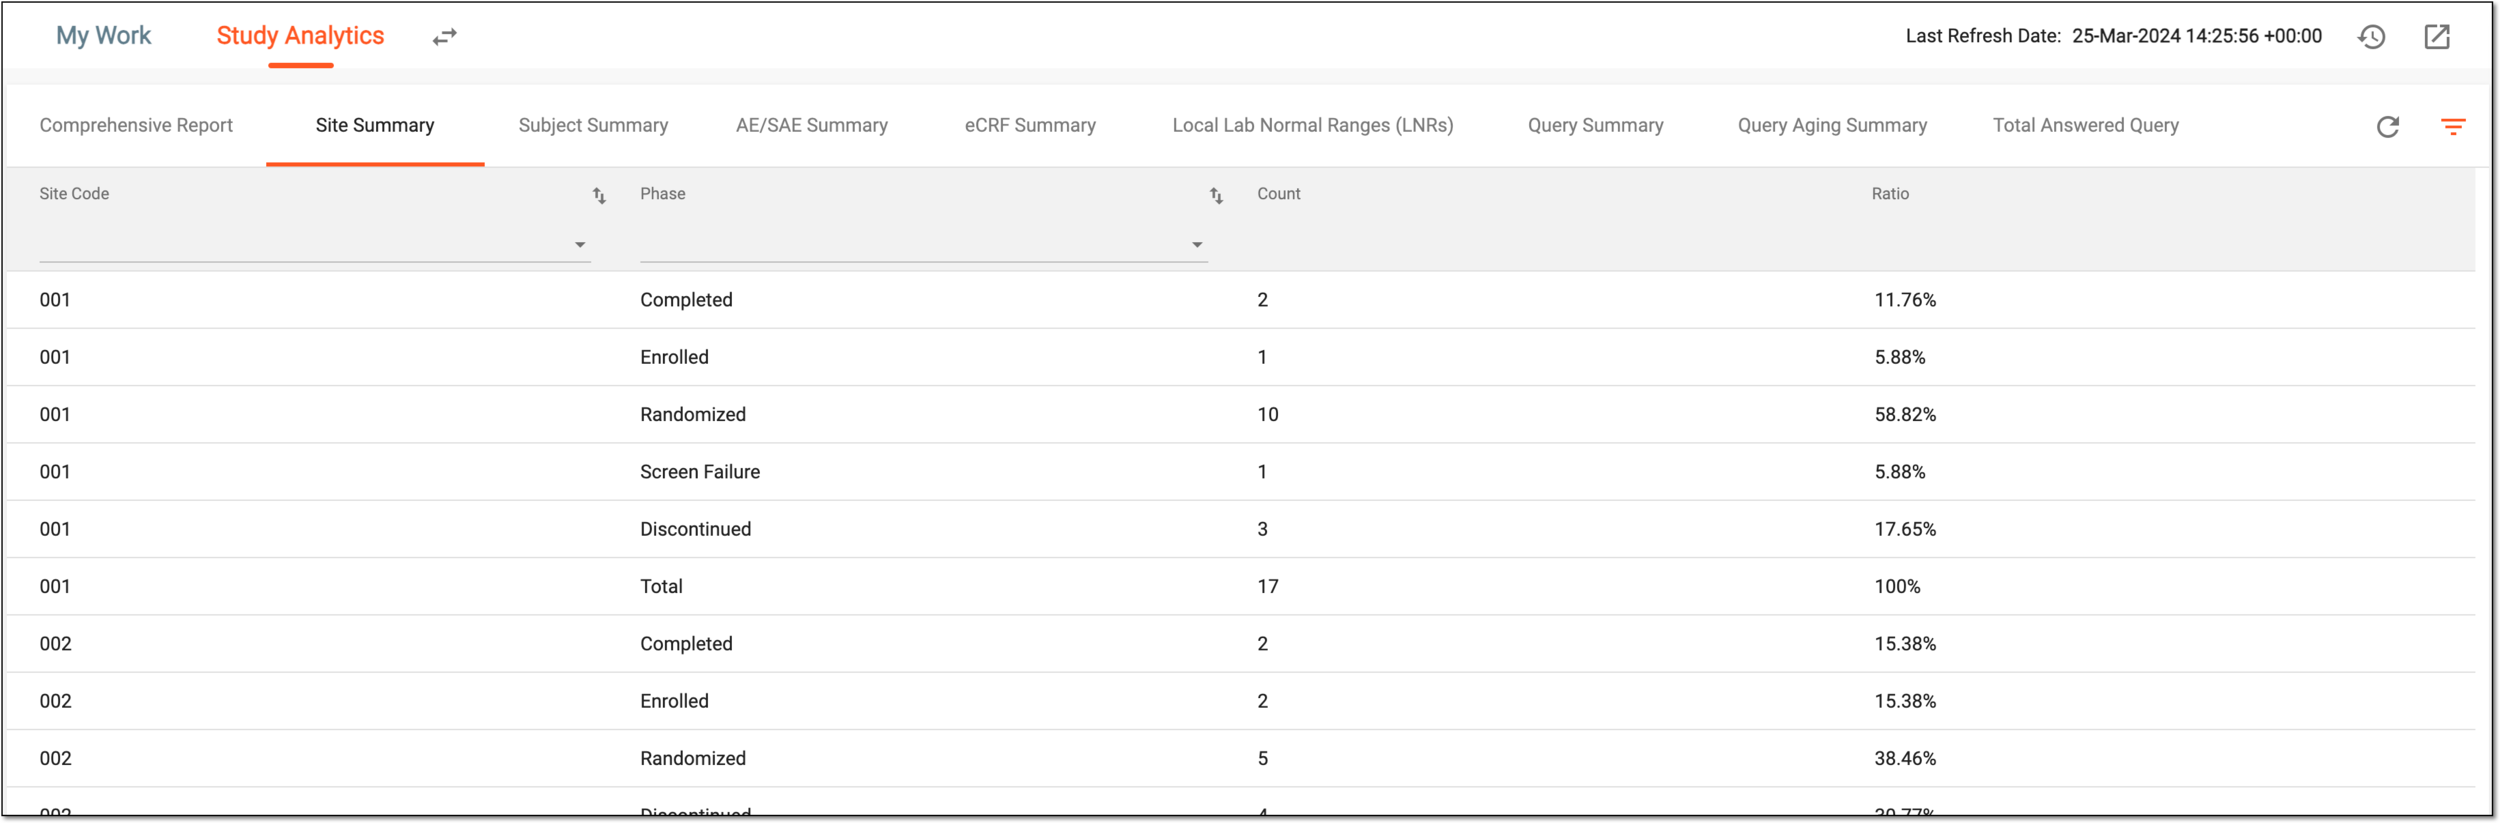Viewport: 2500px width, 823px height.
Task: Switch to Query Summary tab
Action: coord(1596,126)
